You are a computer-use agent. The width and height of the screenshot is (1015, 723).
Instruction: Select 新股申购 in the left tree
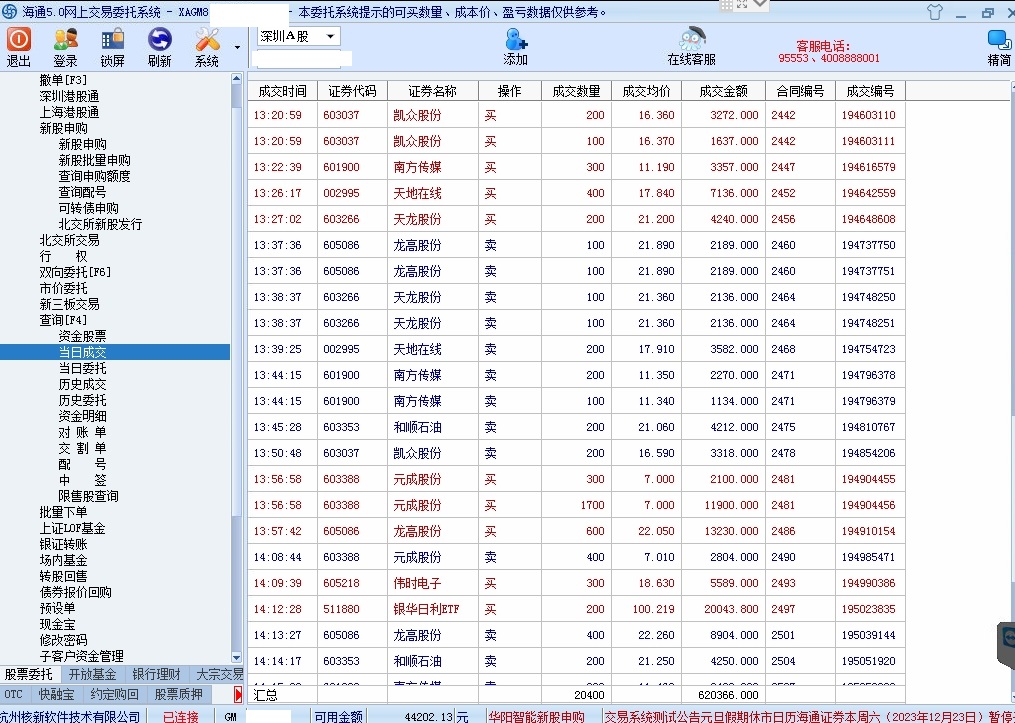point(64,128)
